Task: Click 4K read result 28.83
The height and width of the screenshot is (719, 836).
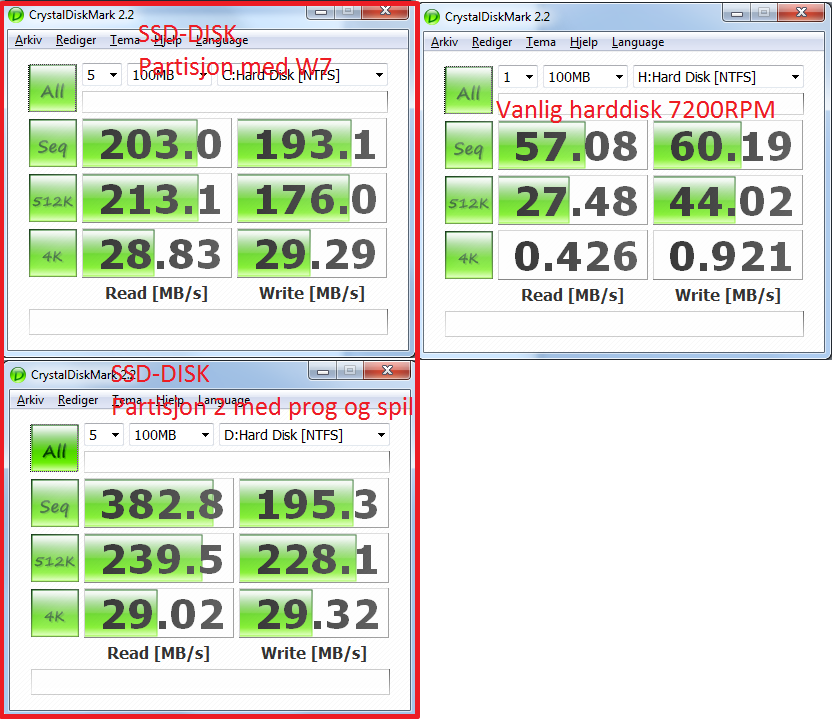Action: (157, 253)
